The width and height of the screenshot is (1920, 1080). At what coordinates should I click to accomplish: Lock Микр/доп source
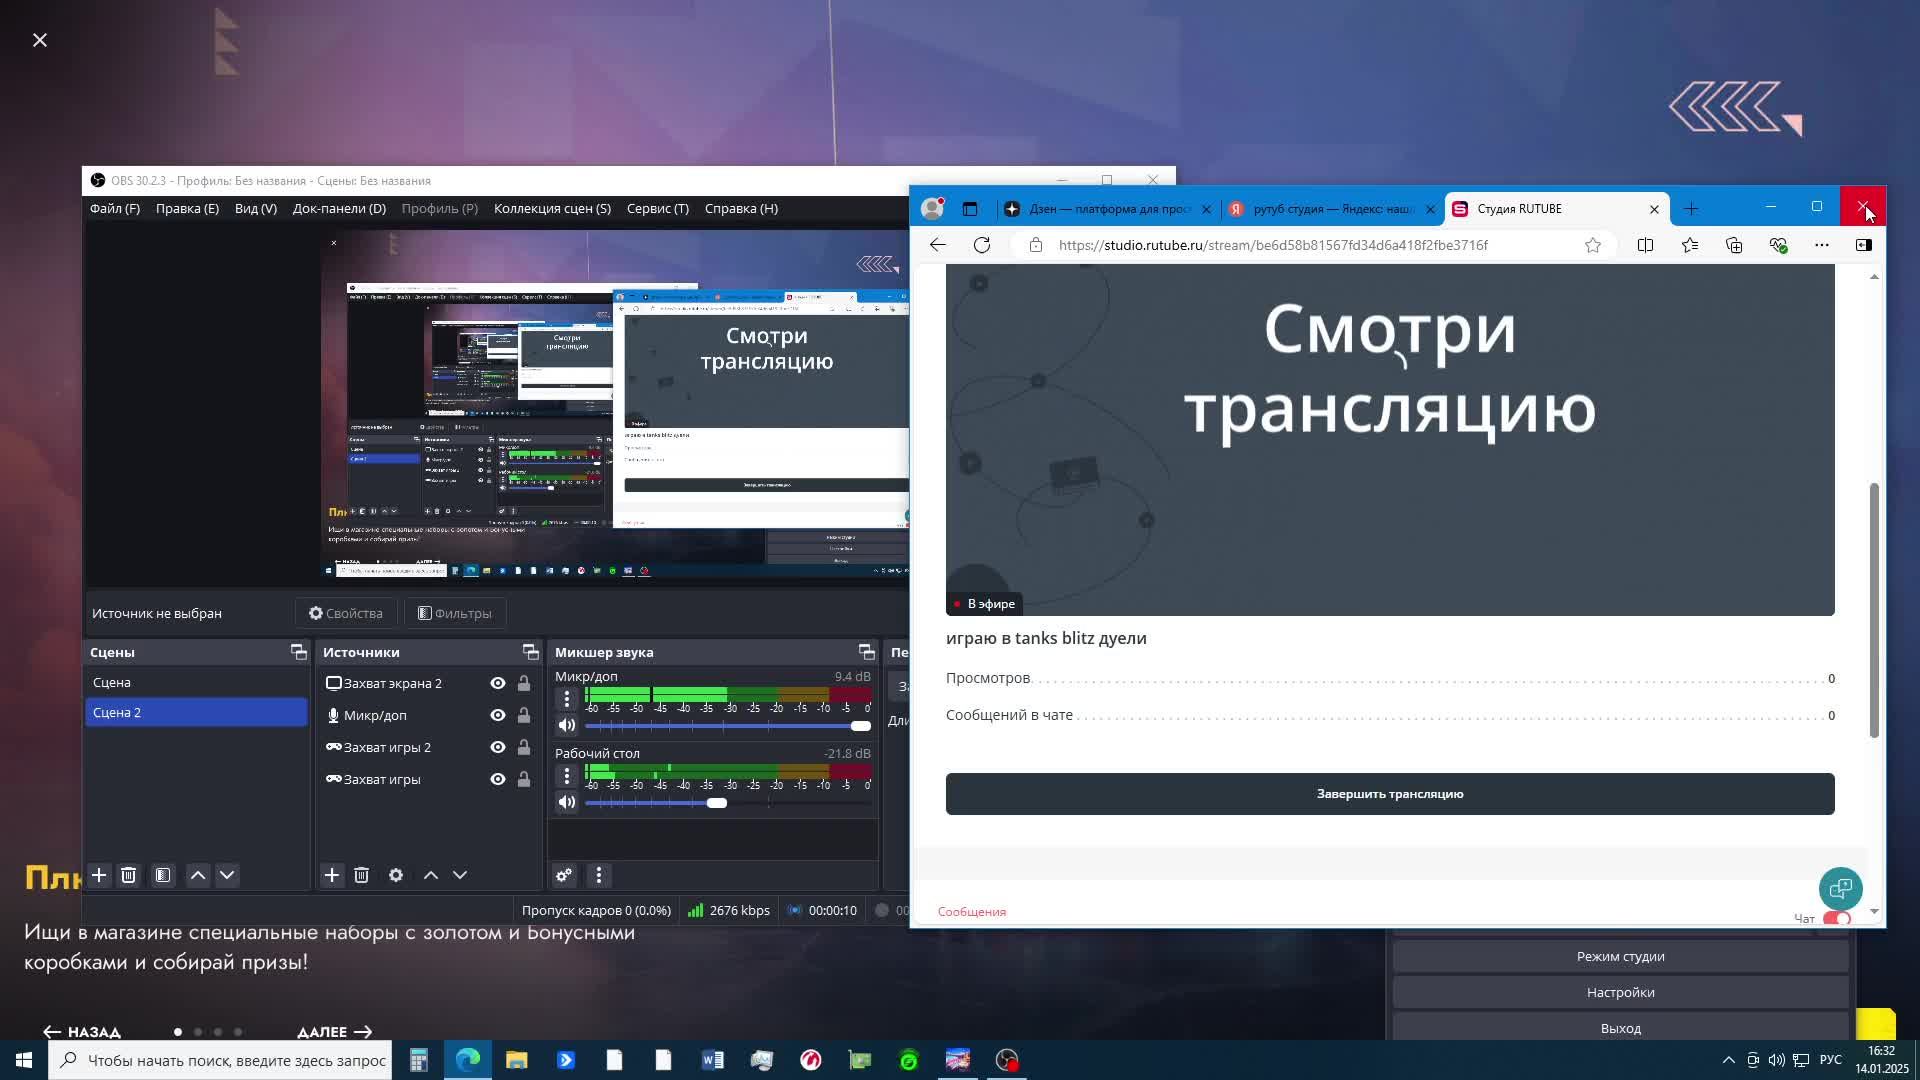click(523, 715)
